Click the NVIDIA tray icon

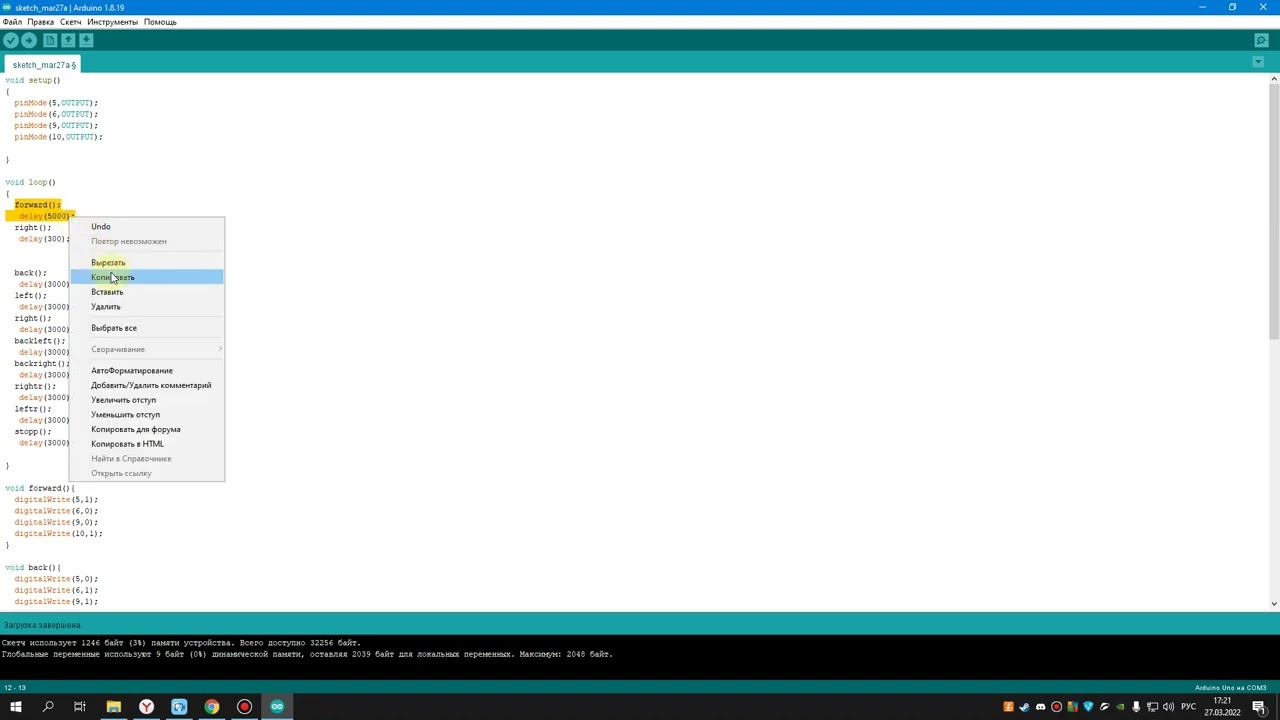tap(1120, 707)
